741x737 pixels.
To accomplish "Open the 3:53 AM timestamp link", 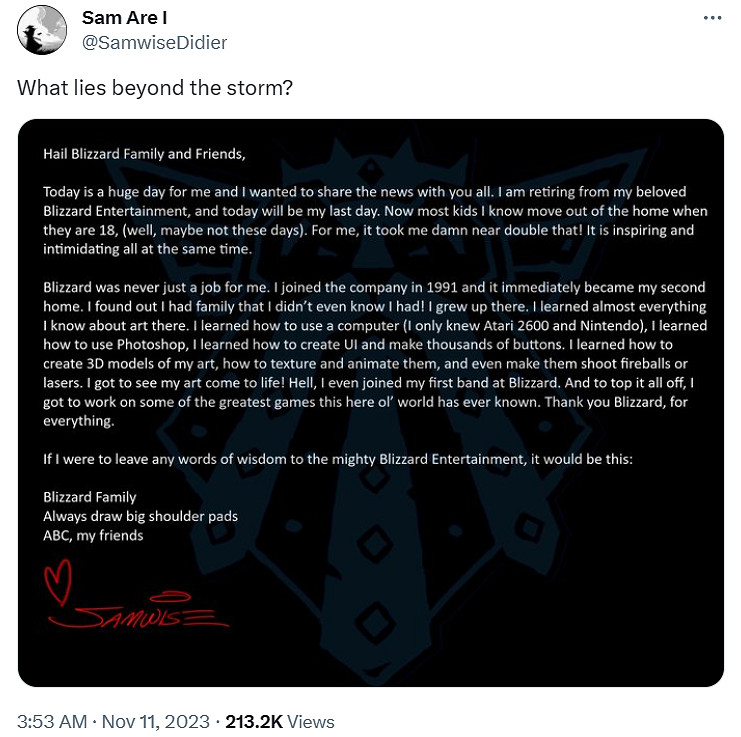I will pyautogui.click(x=49, y=721).
